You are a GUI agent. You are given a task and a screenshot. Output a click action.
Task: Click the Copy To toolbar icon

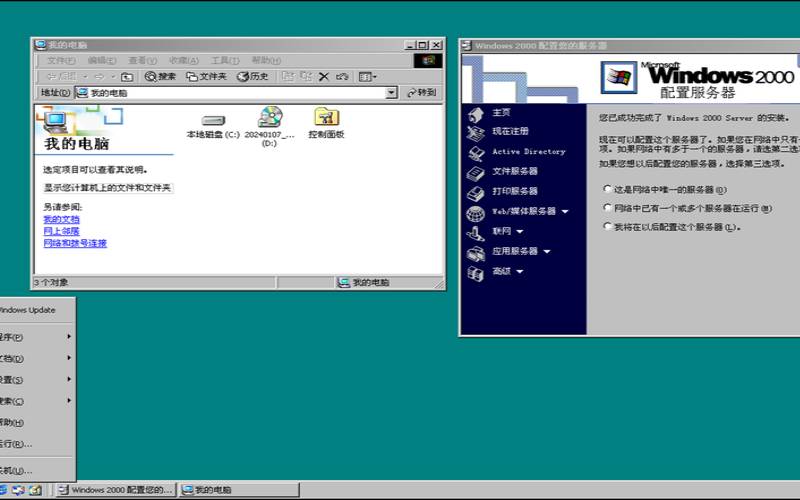pyautogui.click(x=306, y=77)
